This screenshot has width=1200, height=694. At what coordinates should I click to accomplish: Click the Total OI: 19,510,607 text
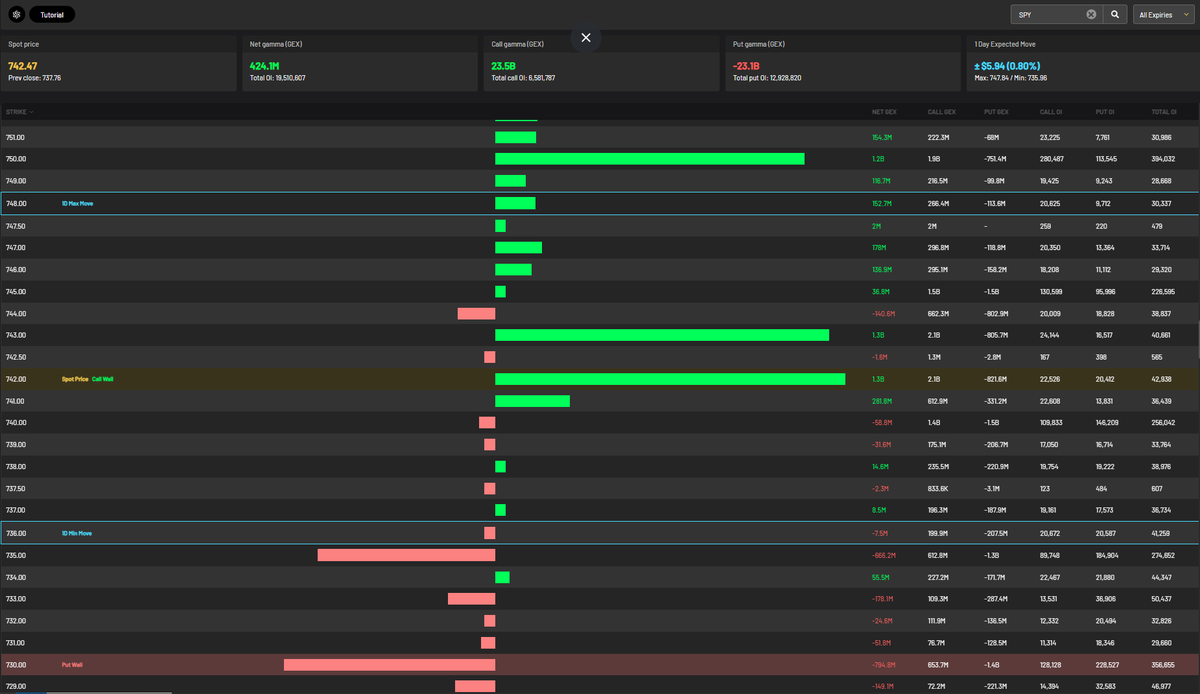coord(277,78)
